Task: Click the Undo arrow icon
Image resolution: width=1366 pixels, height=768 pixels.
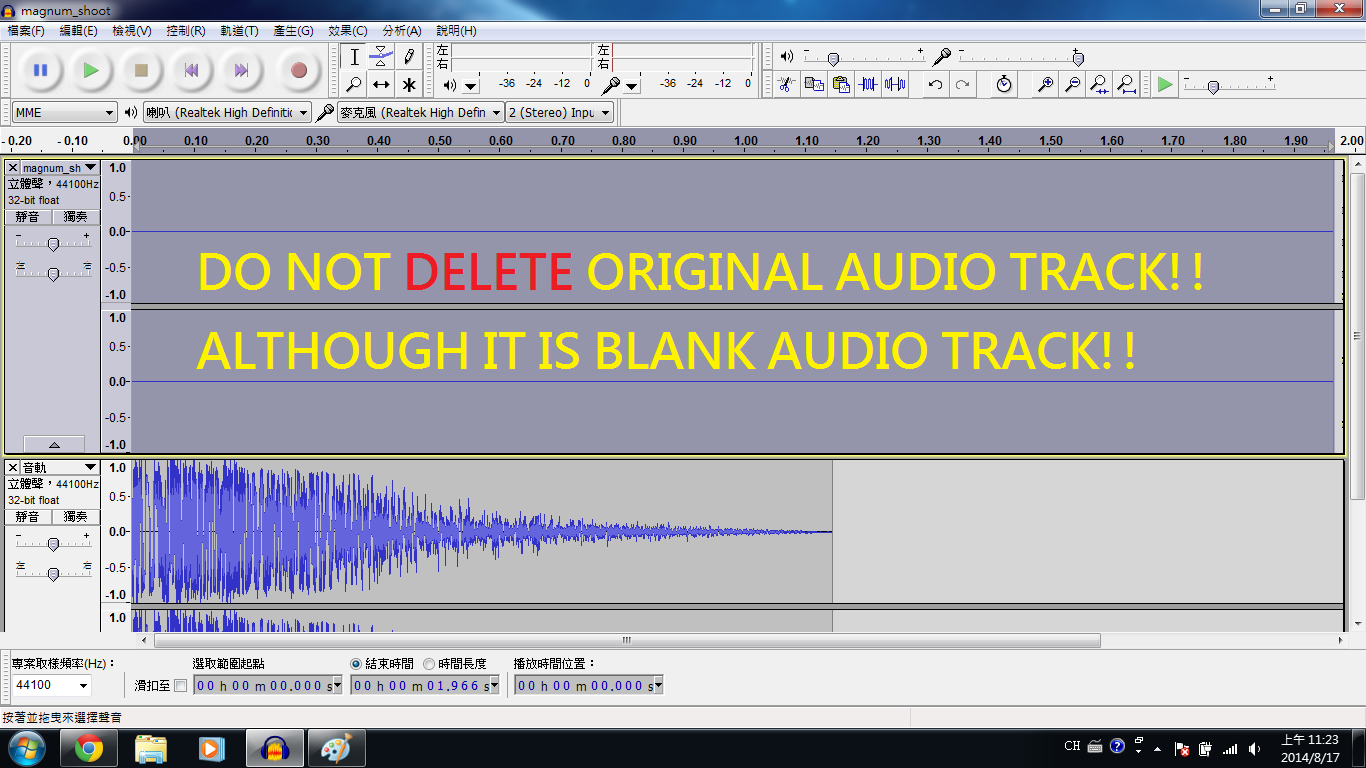Action: [x=935, y=84]
